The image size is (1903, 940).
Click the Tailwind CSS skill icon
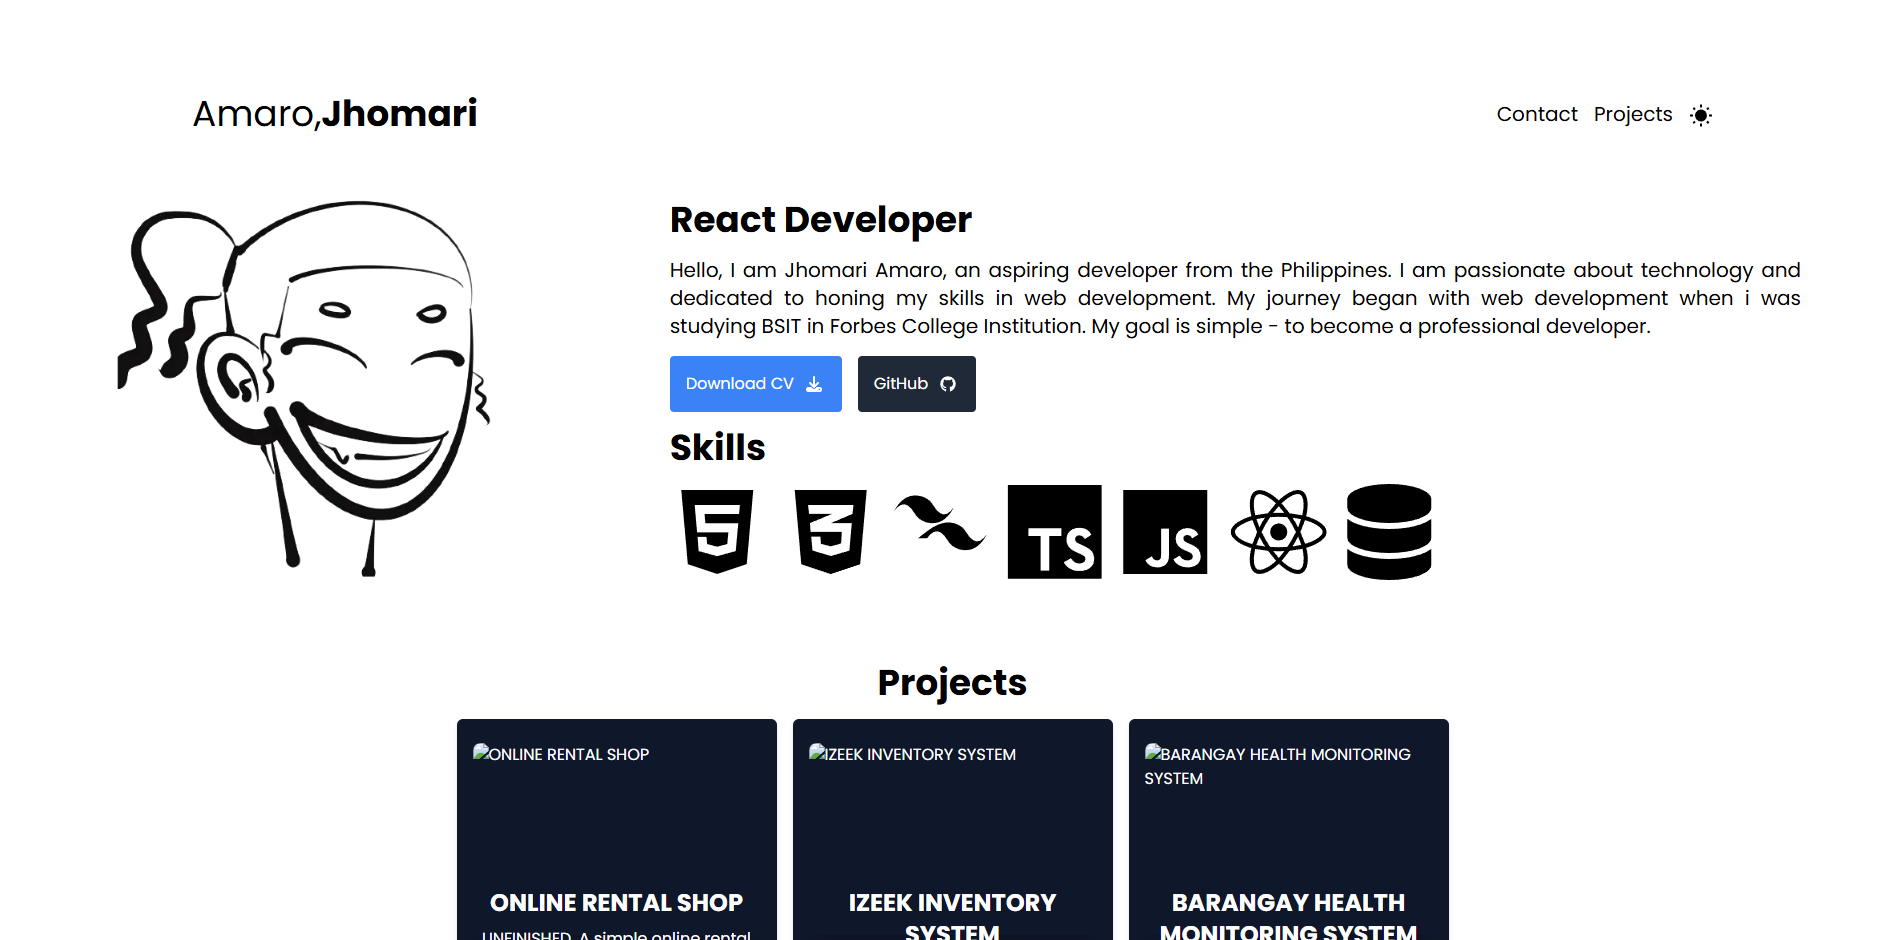coord(940,523)
